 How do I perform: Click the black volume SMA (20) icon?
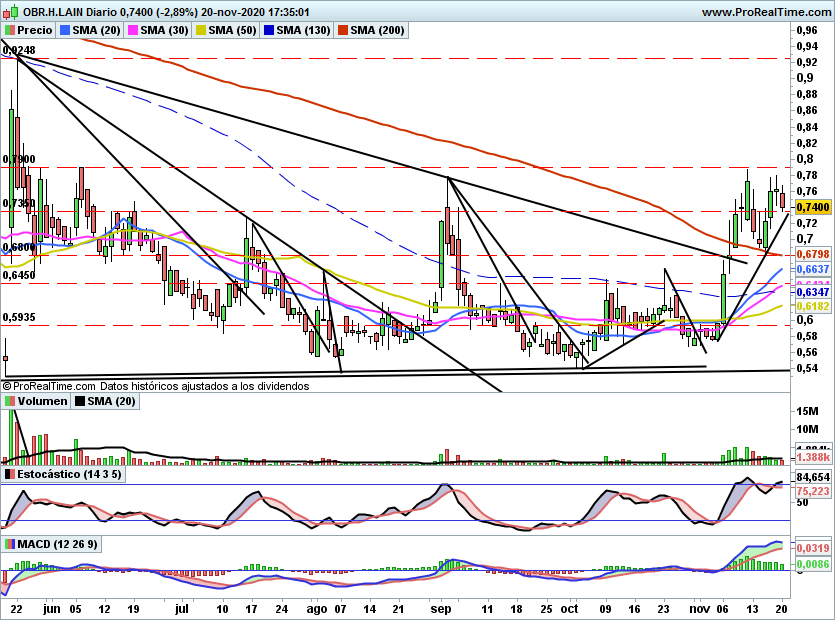(x=80, y=401)
